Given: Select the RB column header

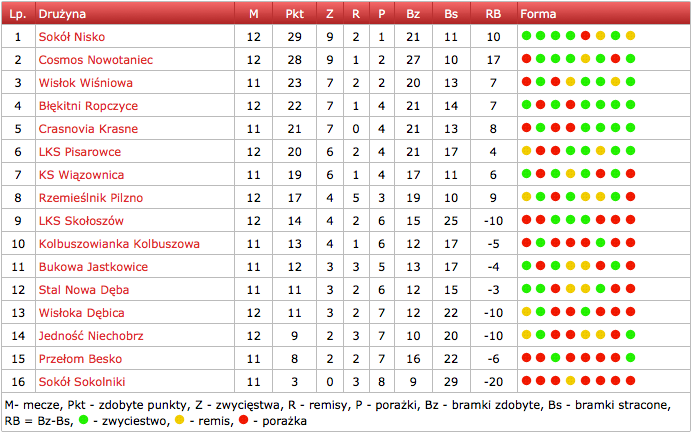Looking at the screenshot, I should [x=492, y=14].
